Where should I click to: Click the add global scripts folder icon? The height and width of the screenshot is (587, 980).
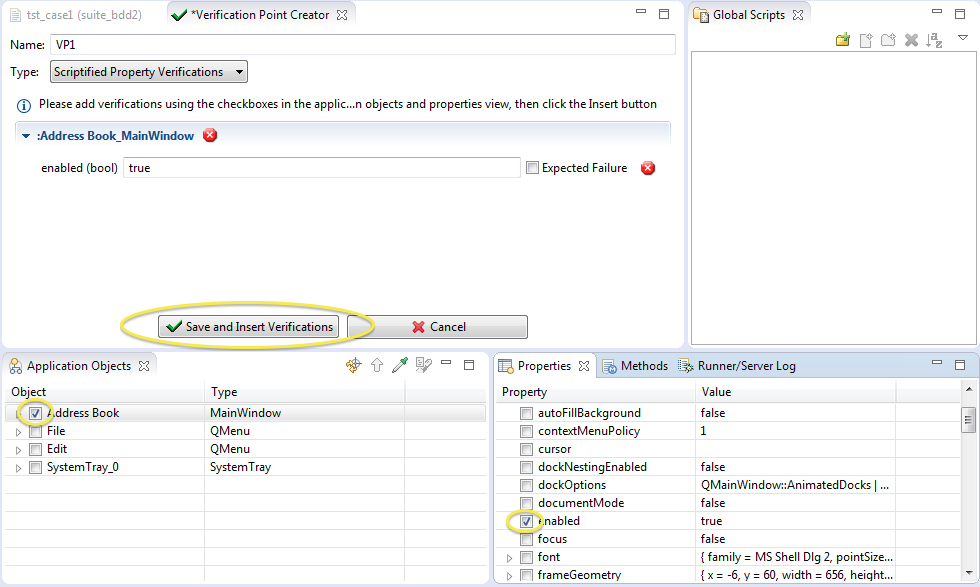click(x=843, y=40)
